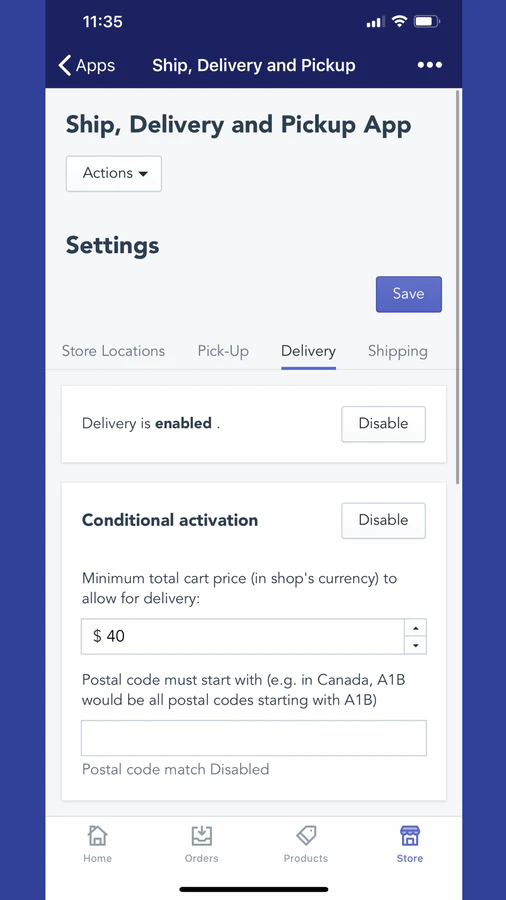Open the Products tag icon
506x900 pixels.
[306, 836]
